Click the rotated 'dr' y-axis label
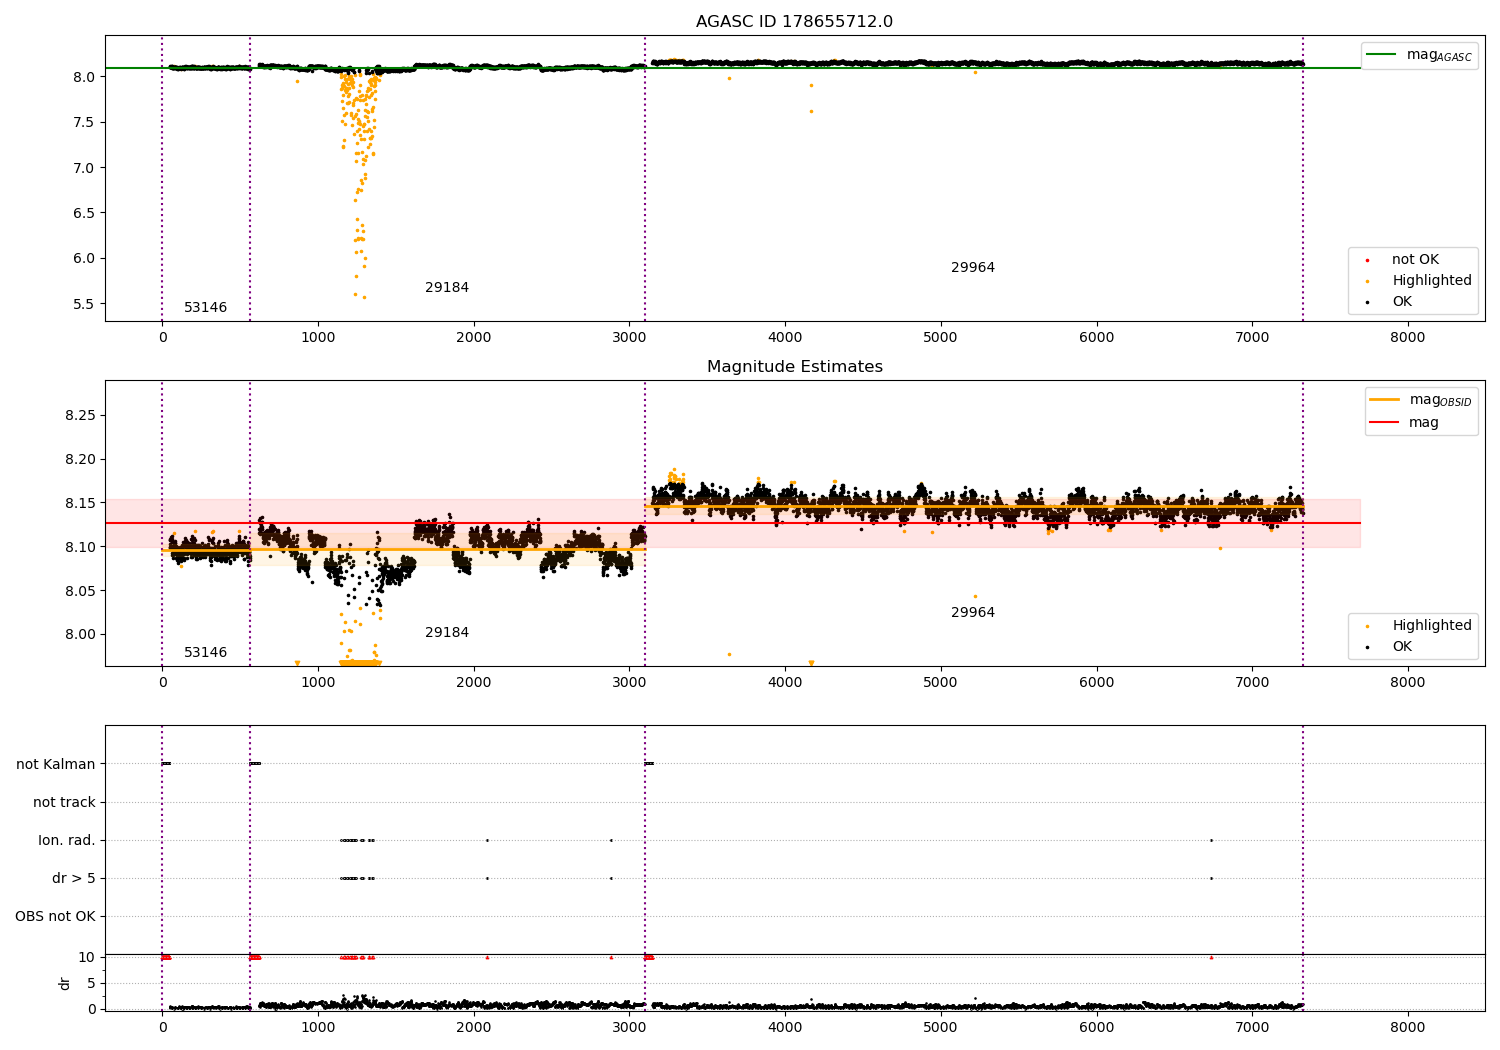The image size is (1500, 1050). click(x=65, y=983)
